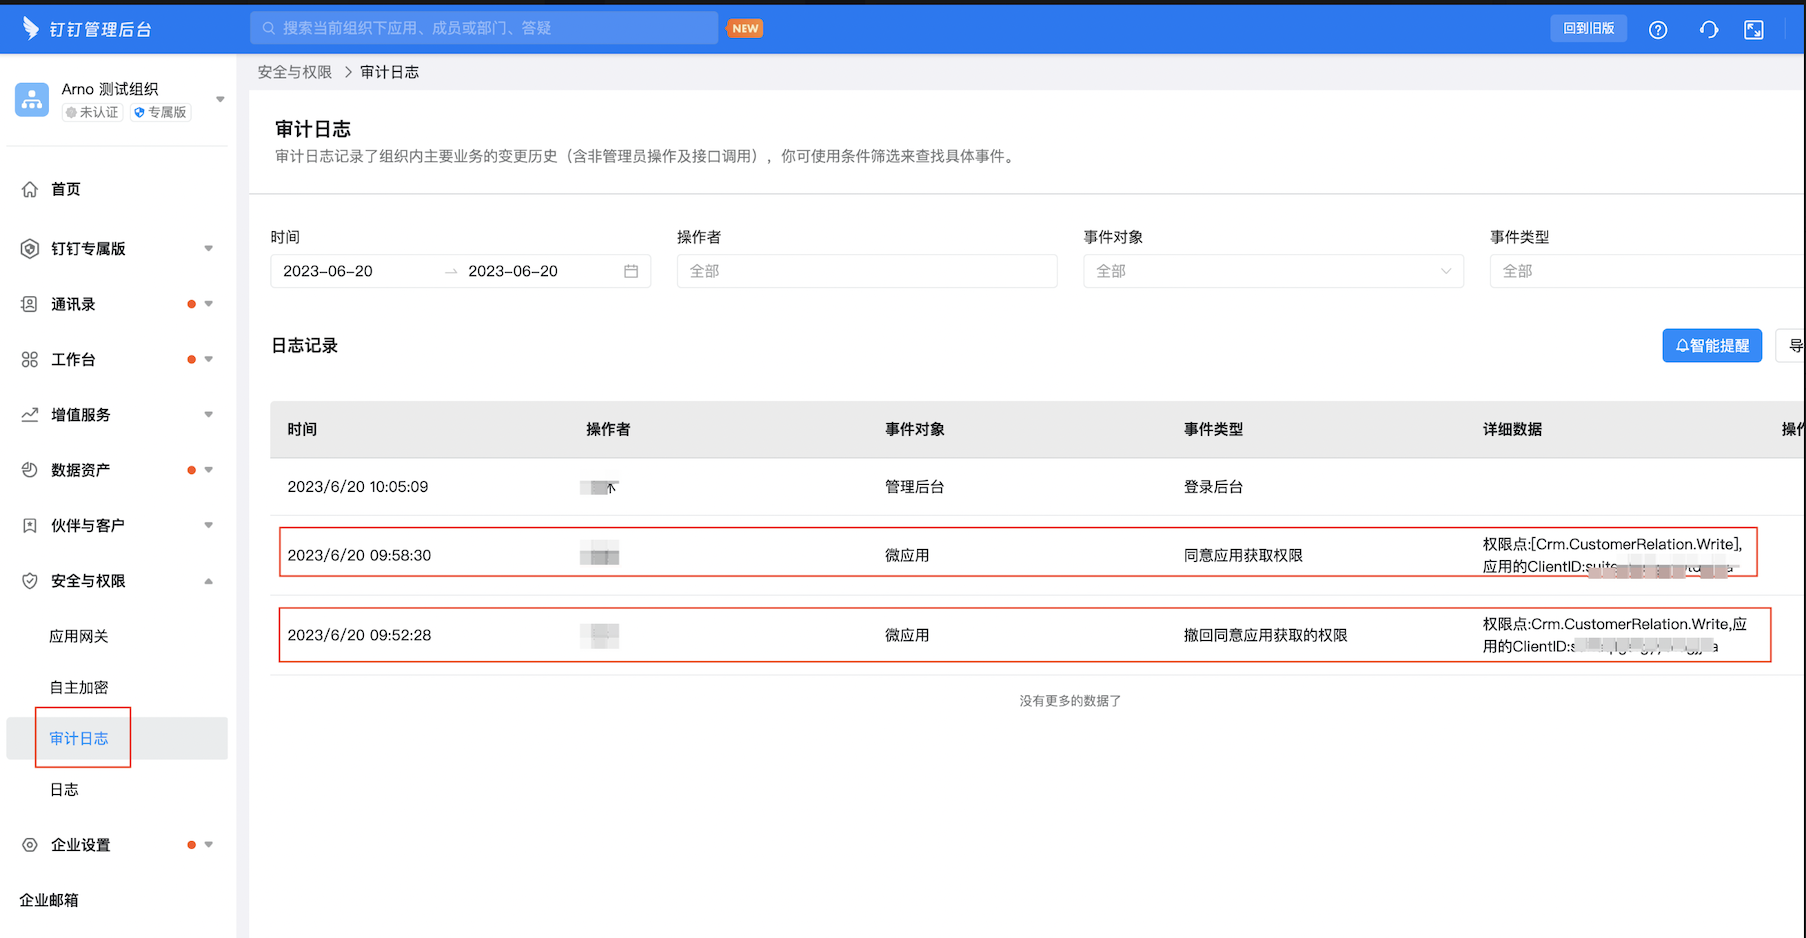
Task: Click the contacts icon beside 通讯录
Action: coord(30,304)
